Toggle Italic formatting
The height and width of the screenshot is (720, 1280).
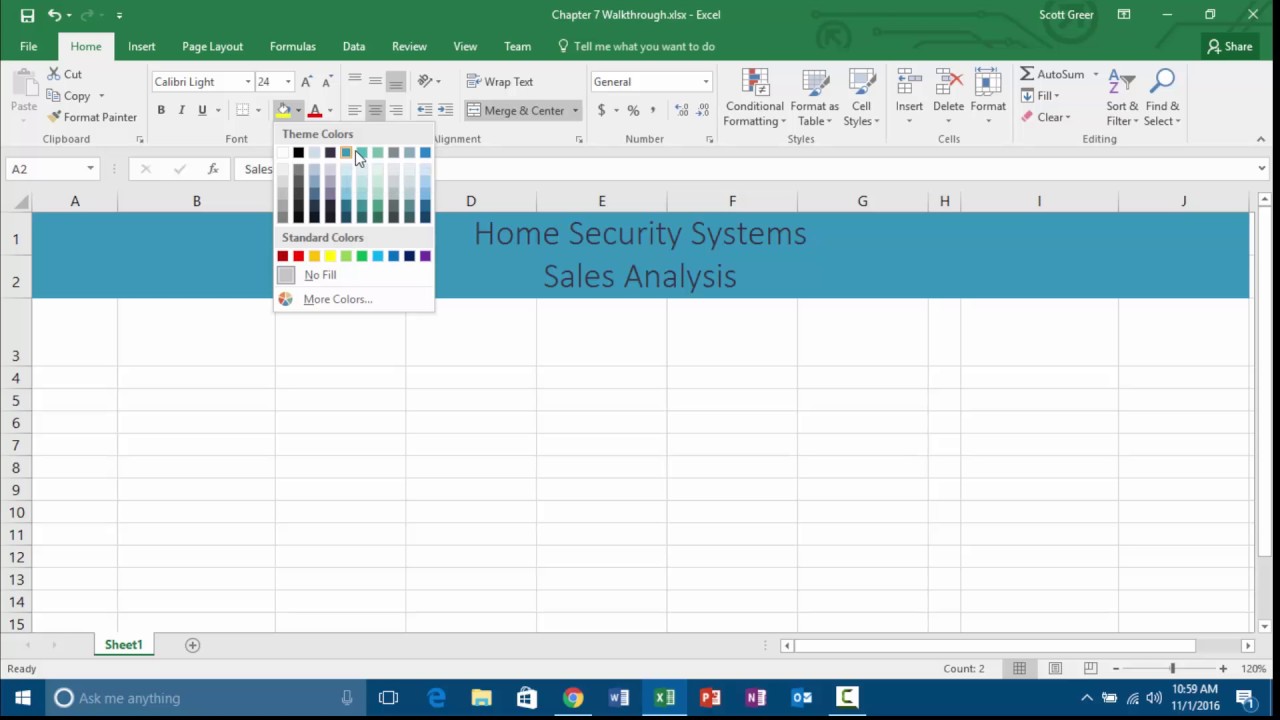(x=181, y=110)
